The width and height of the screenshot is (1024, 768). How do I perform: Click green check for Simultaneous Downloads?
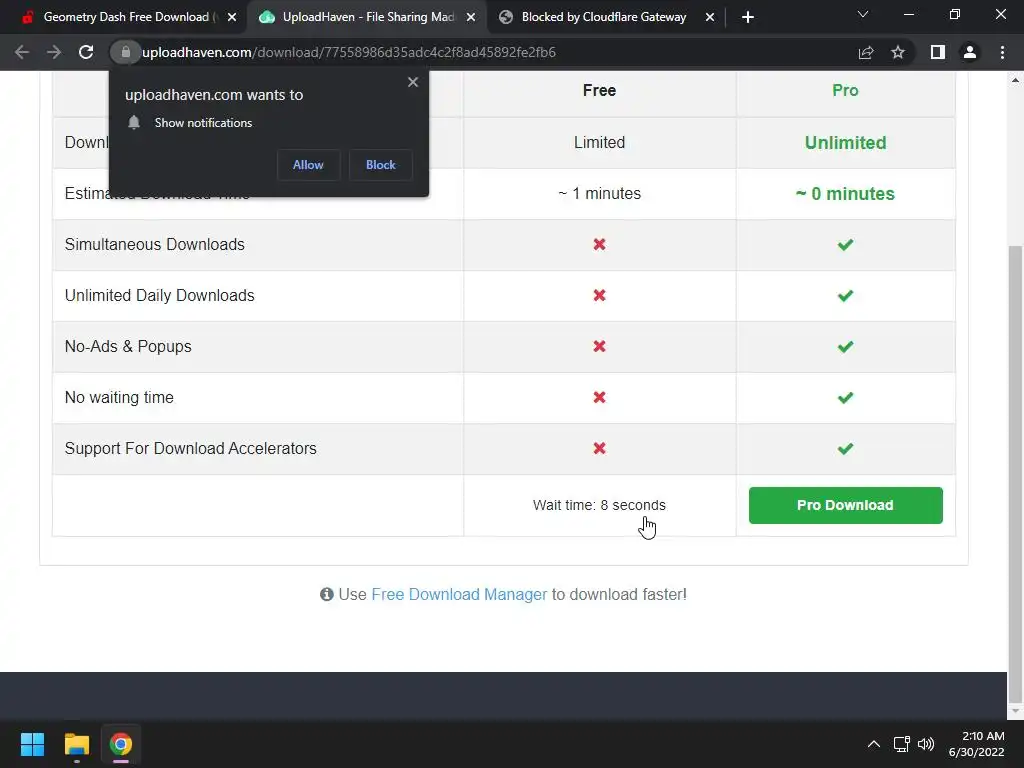click(x=845, y=244)
